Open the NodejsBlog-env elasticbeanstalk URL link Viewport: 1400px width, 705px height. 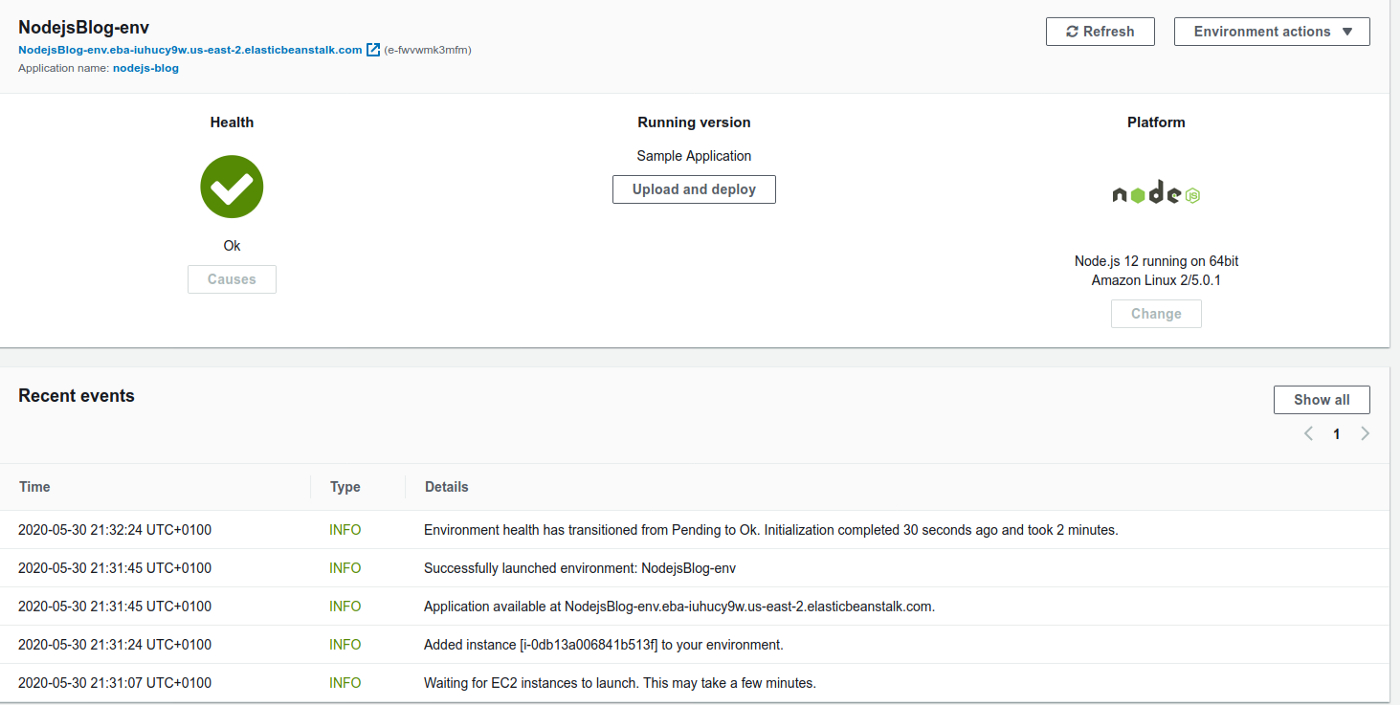point(190,50)
